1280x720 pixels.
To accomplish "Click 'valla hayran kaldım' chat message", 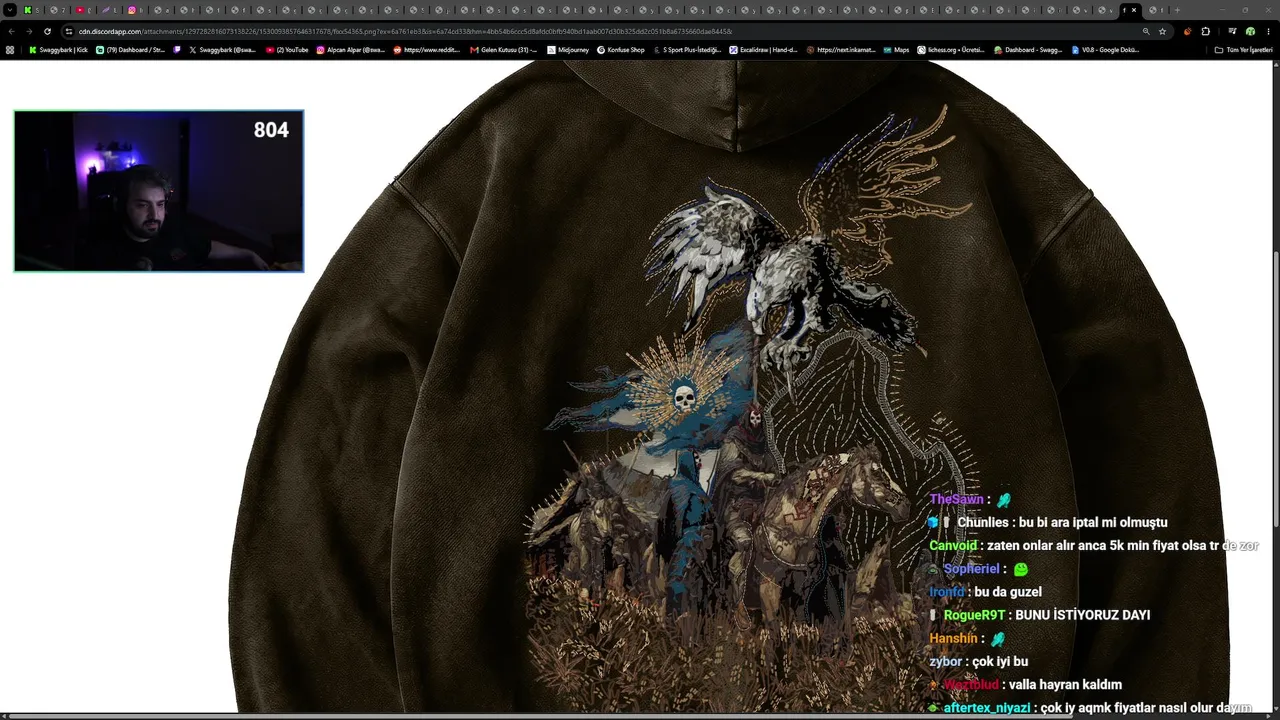I will pos(1066,685).
